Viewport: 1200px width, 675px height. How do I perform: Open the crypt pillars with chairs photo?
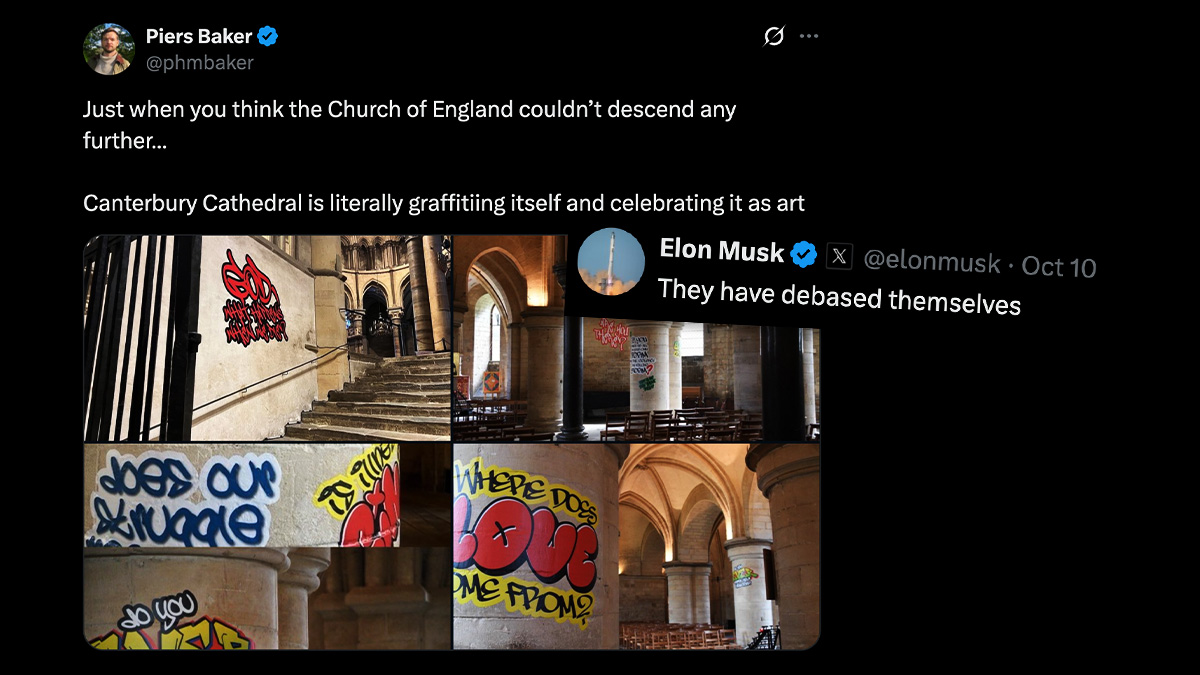[640, 390]
